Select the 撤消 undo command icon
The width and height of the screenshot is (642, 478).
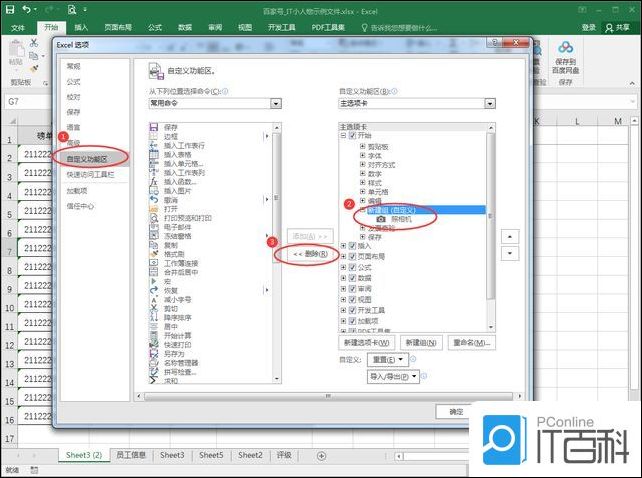click(x=154, y=200)
